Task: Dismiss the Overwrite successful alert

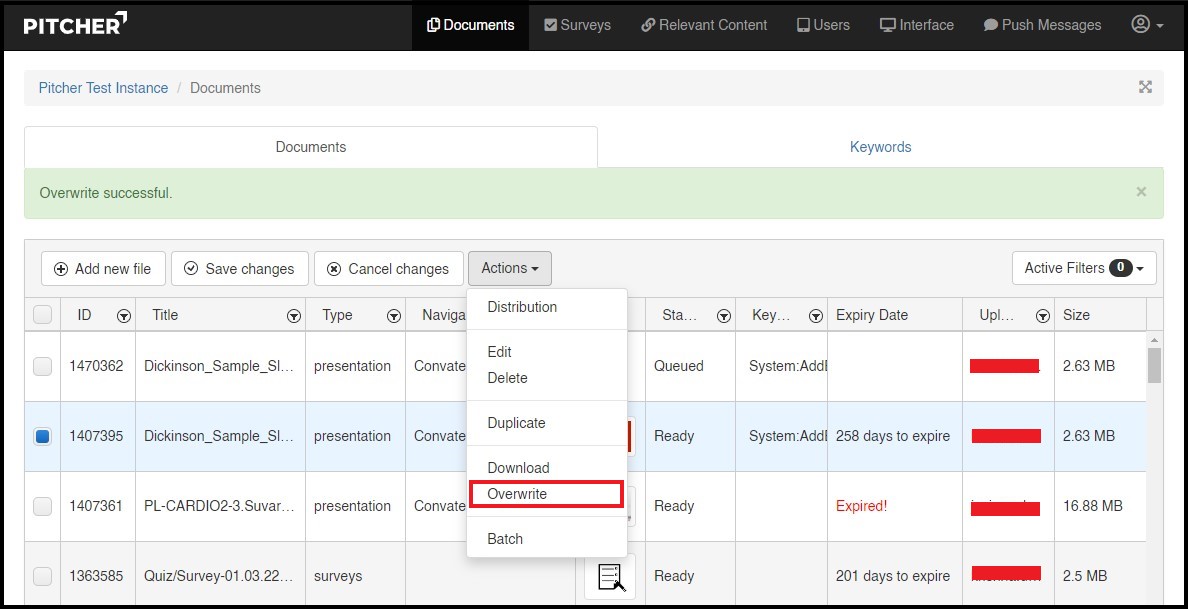Action: (1142, 191)
